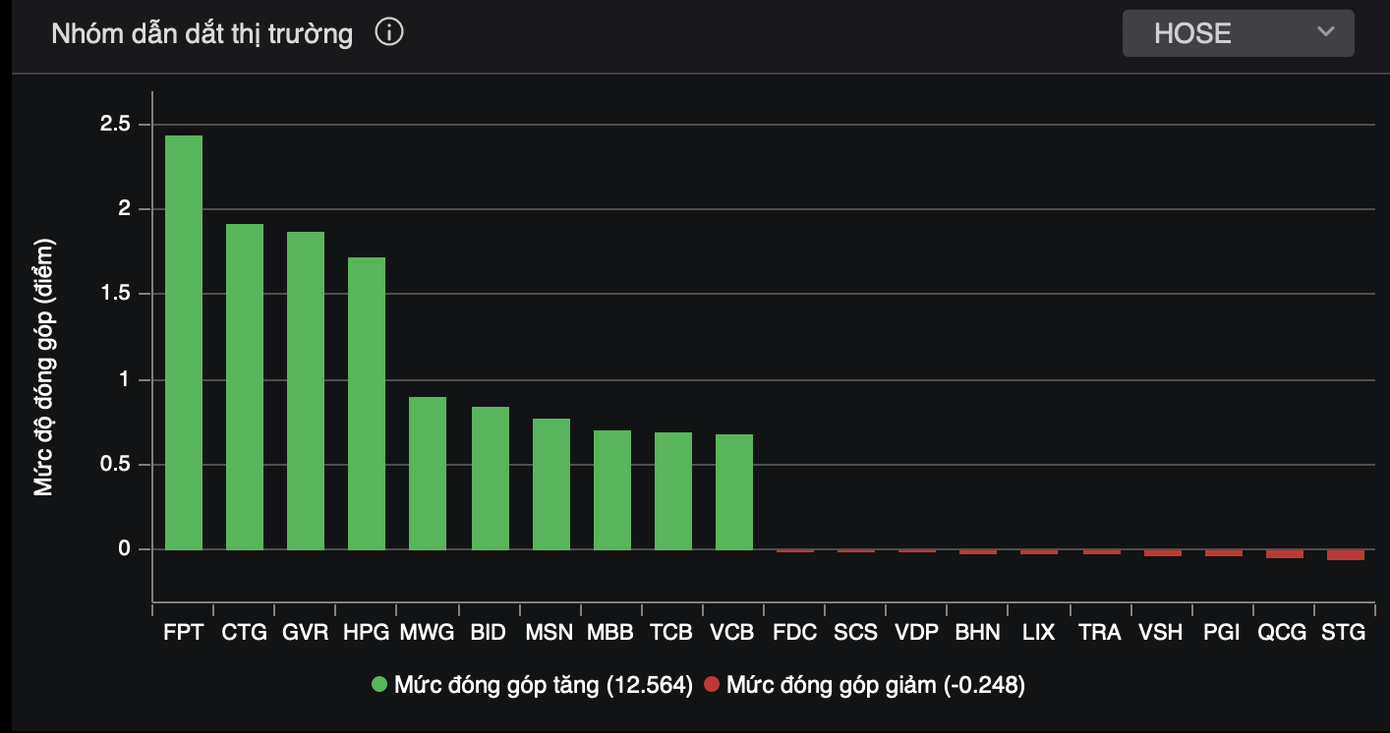Click the MBB green bar
1390x733 pixels.
coord(612,490)
